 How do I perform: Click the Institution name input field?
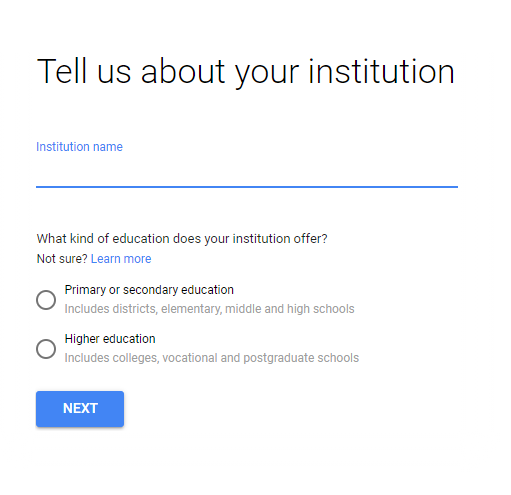[x=247, y=172]
